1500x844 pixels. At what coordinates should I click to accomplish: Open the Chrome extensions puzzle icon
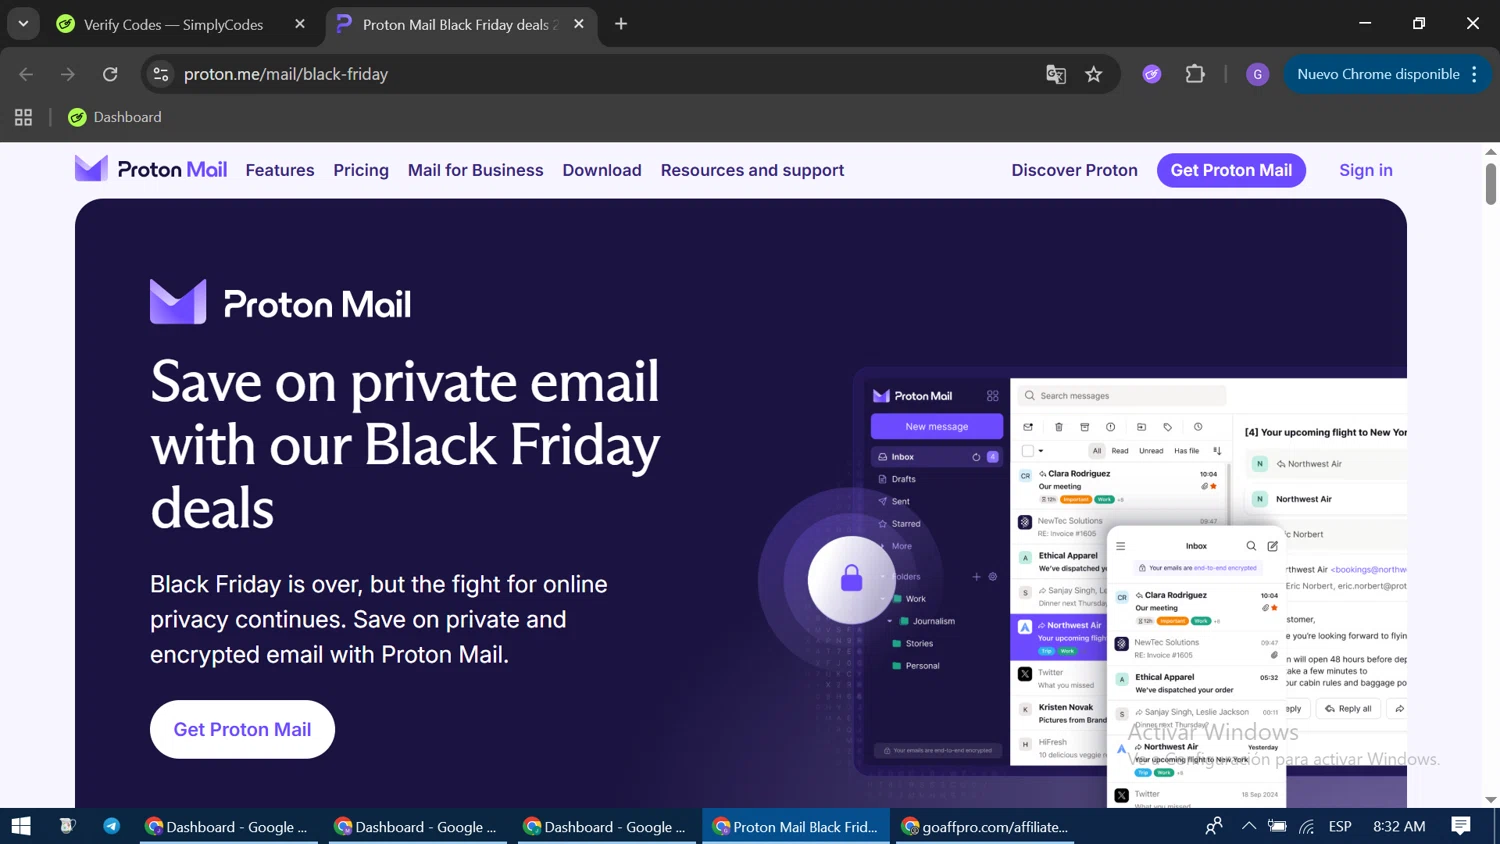1195,74
